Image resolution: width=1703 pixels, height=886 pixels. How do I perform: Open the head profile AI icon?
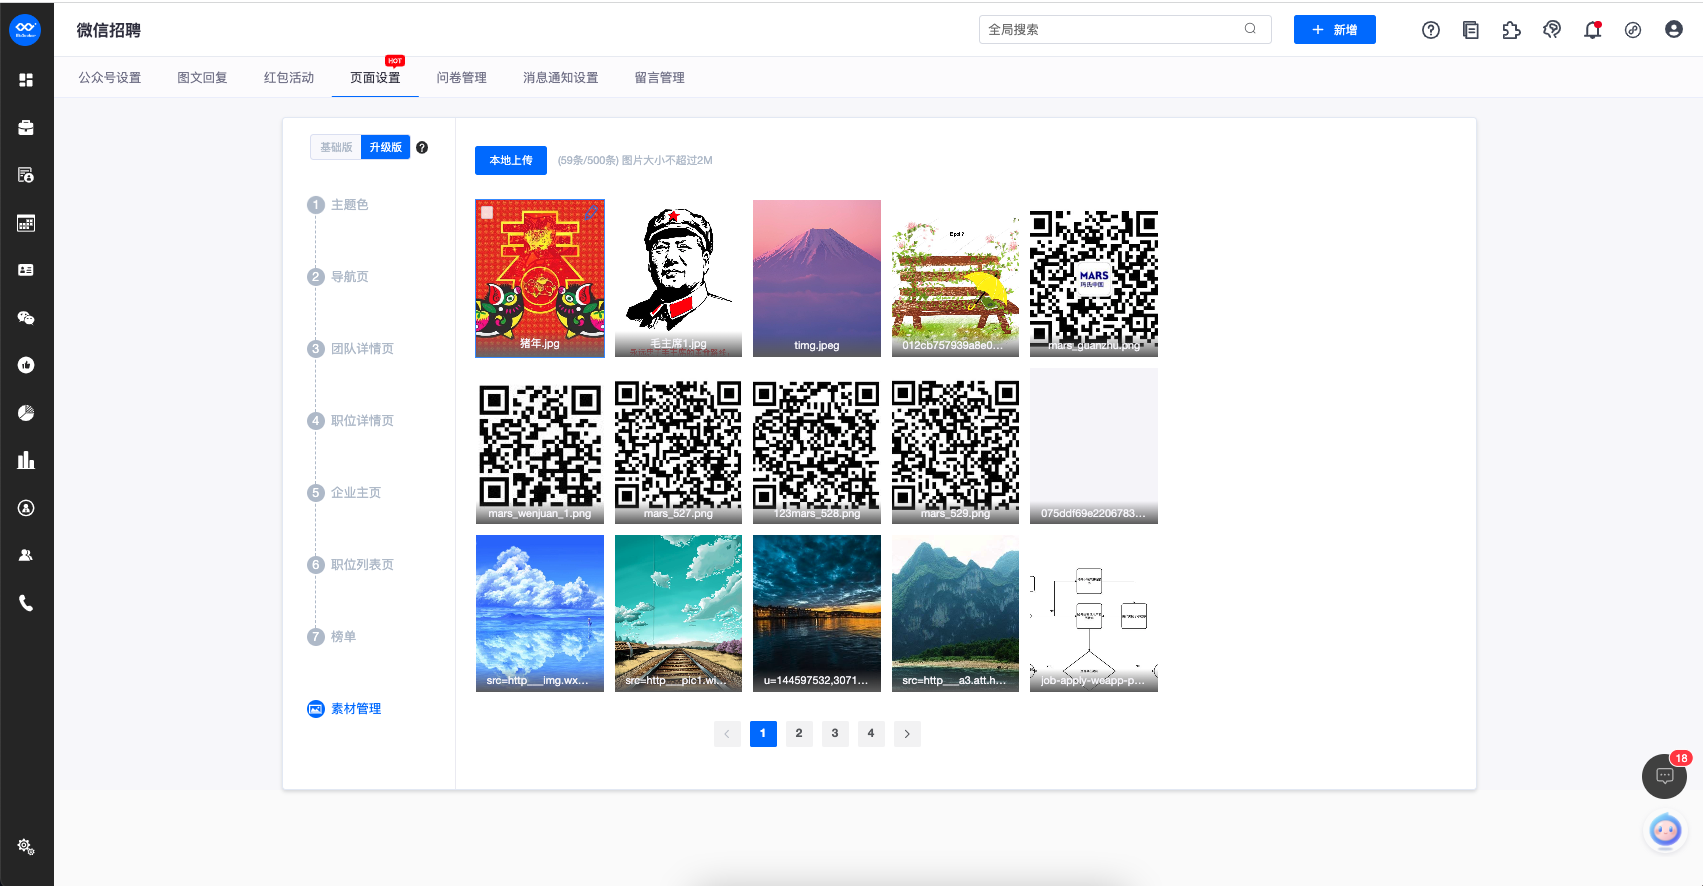1552,30
